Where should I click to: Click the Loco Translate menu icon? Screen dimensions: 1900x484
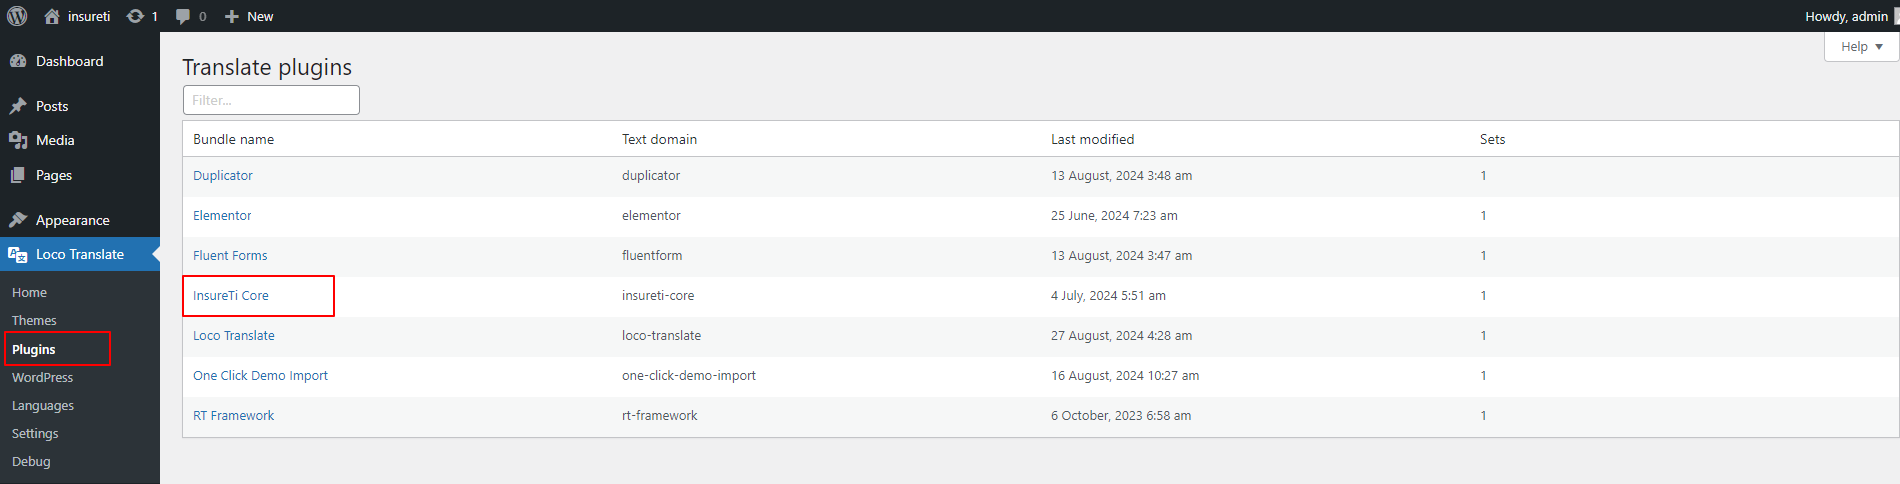click(x=18, y=254)
